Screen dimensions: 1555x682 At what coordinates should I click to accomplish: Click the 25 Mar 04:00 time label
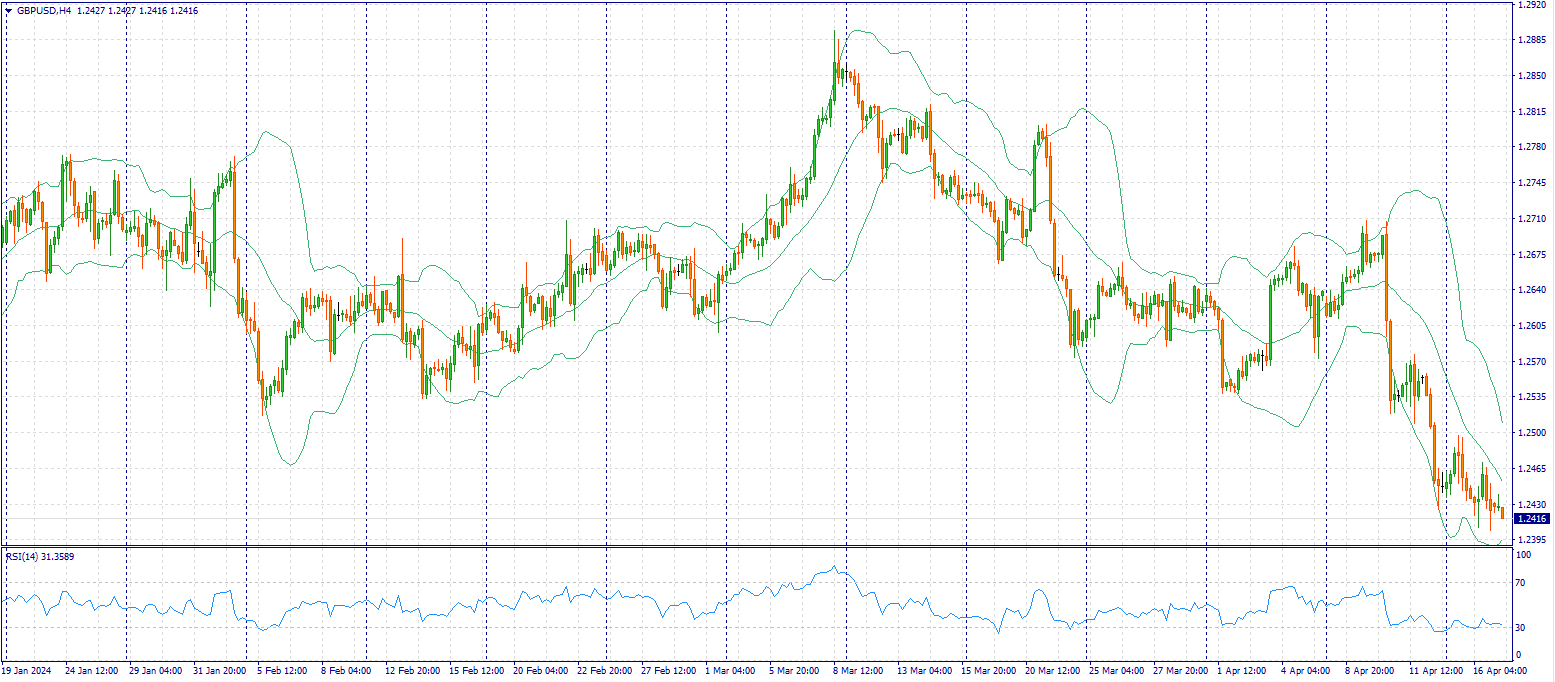coord(1113,670)
